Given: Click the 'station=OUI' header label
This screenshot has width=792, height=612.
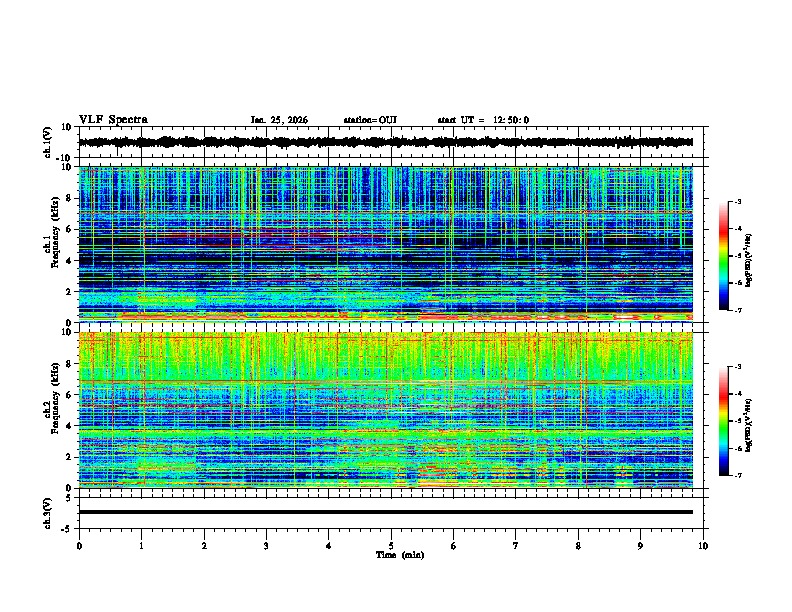Looking at the screenshot, I should [370, 120].
